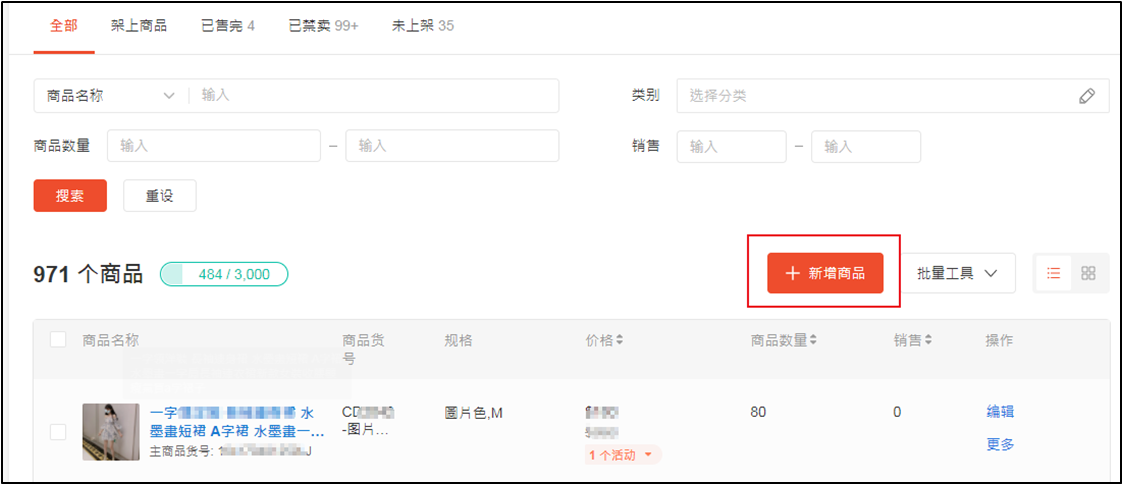Click the quantity value 80

click(x=758, y=413)
